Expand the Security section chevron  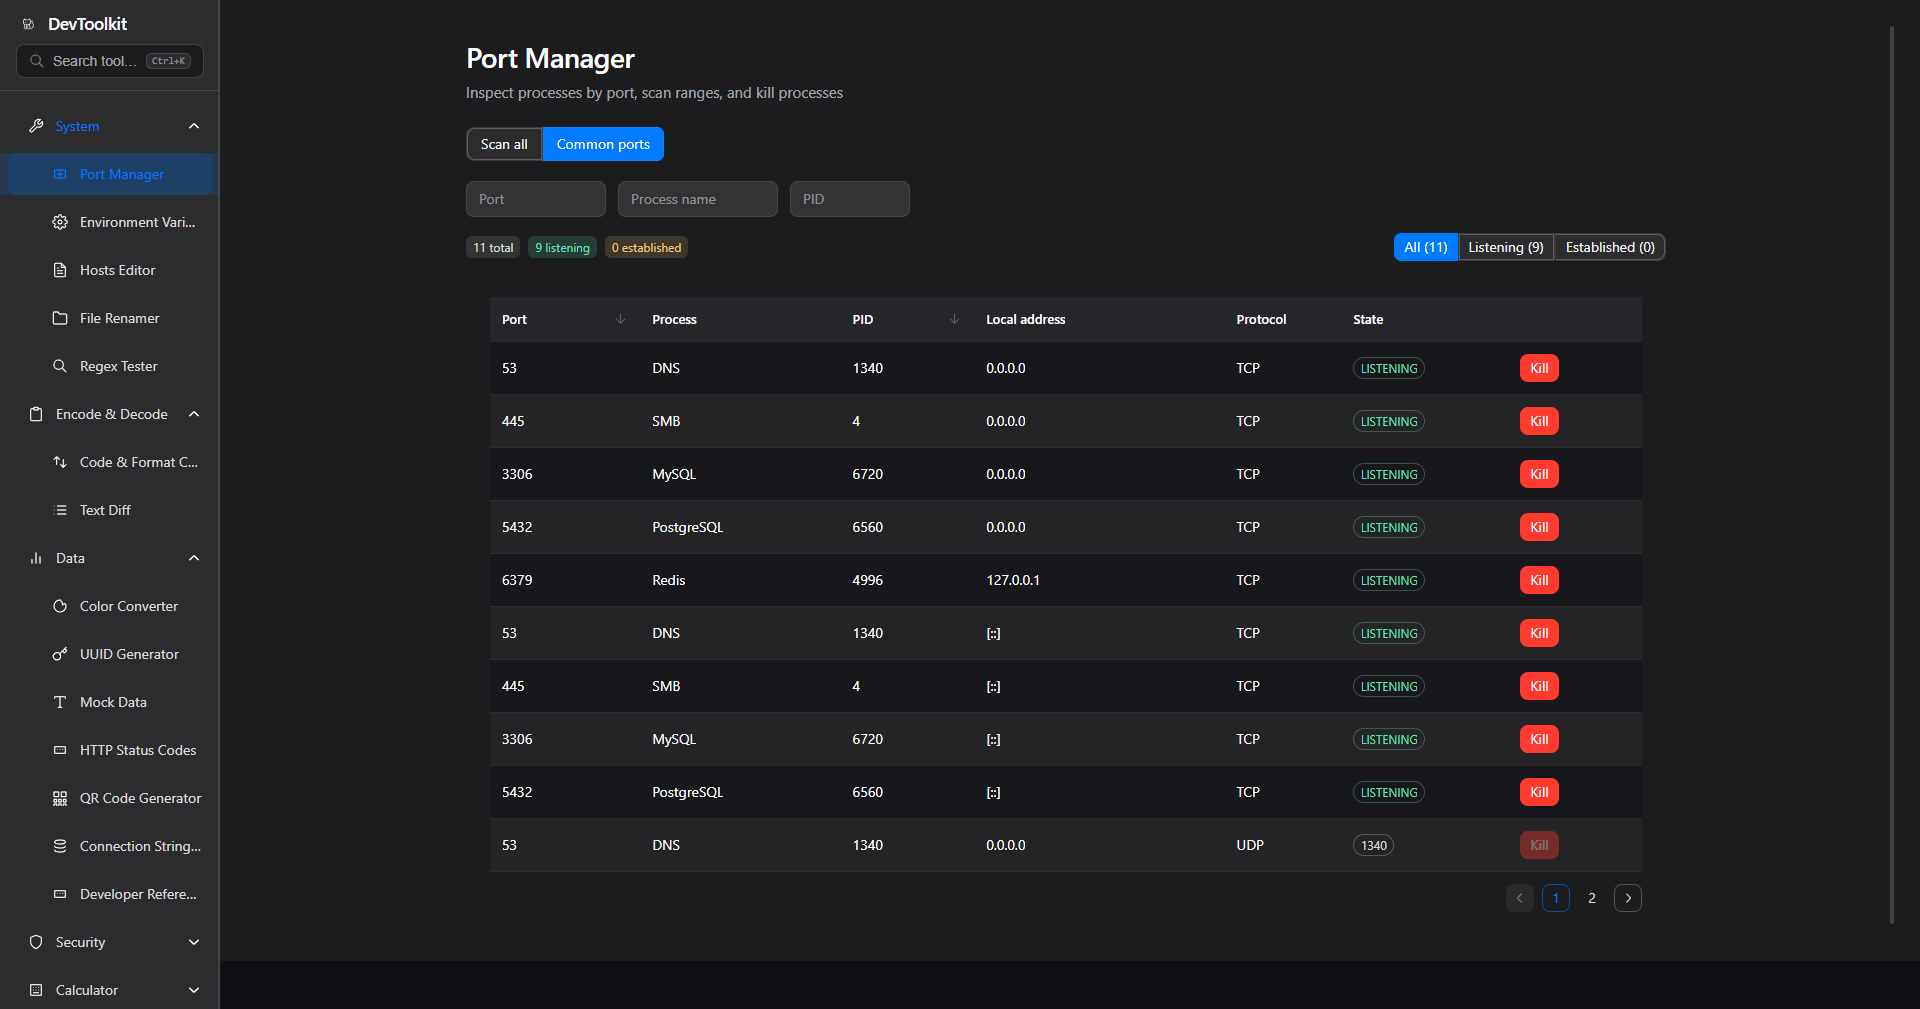pyautogui.click(x=194, y=942)
